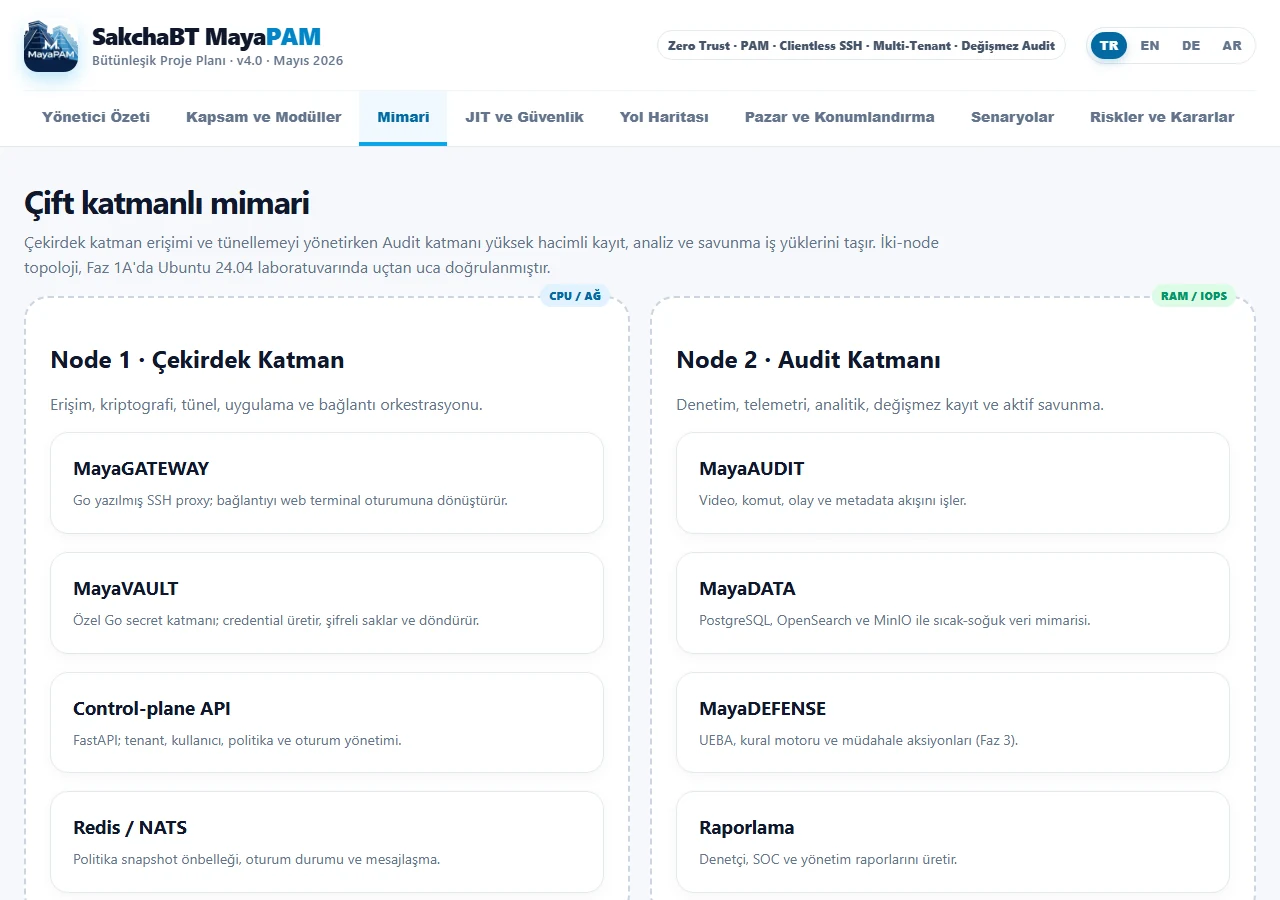Click 'UEBA, kural motoru' description text
1280x900 pixels.
pos(858,740)
